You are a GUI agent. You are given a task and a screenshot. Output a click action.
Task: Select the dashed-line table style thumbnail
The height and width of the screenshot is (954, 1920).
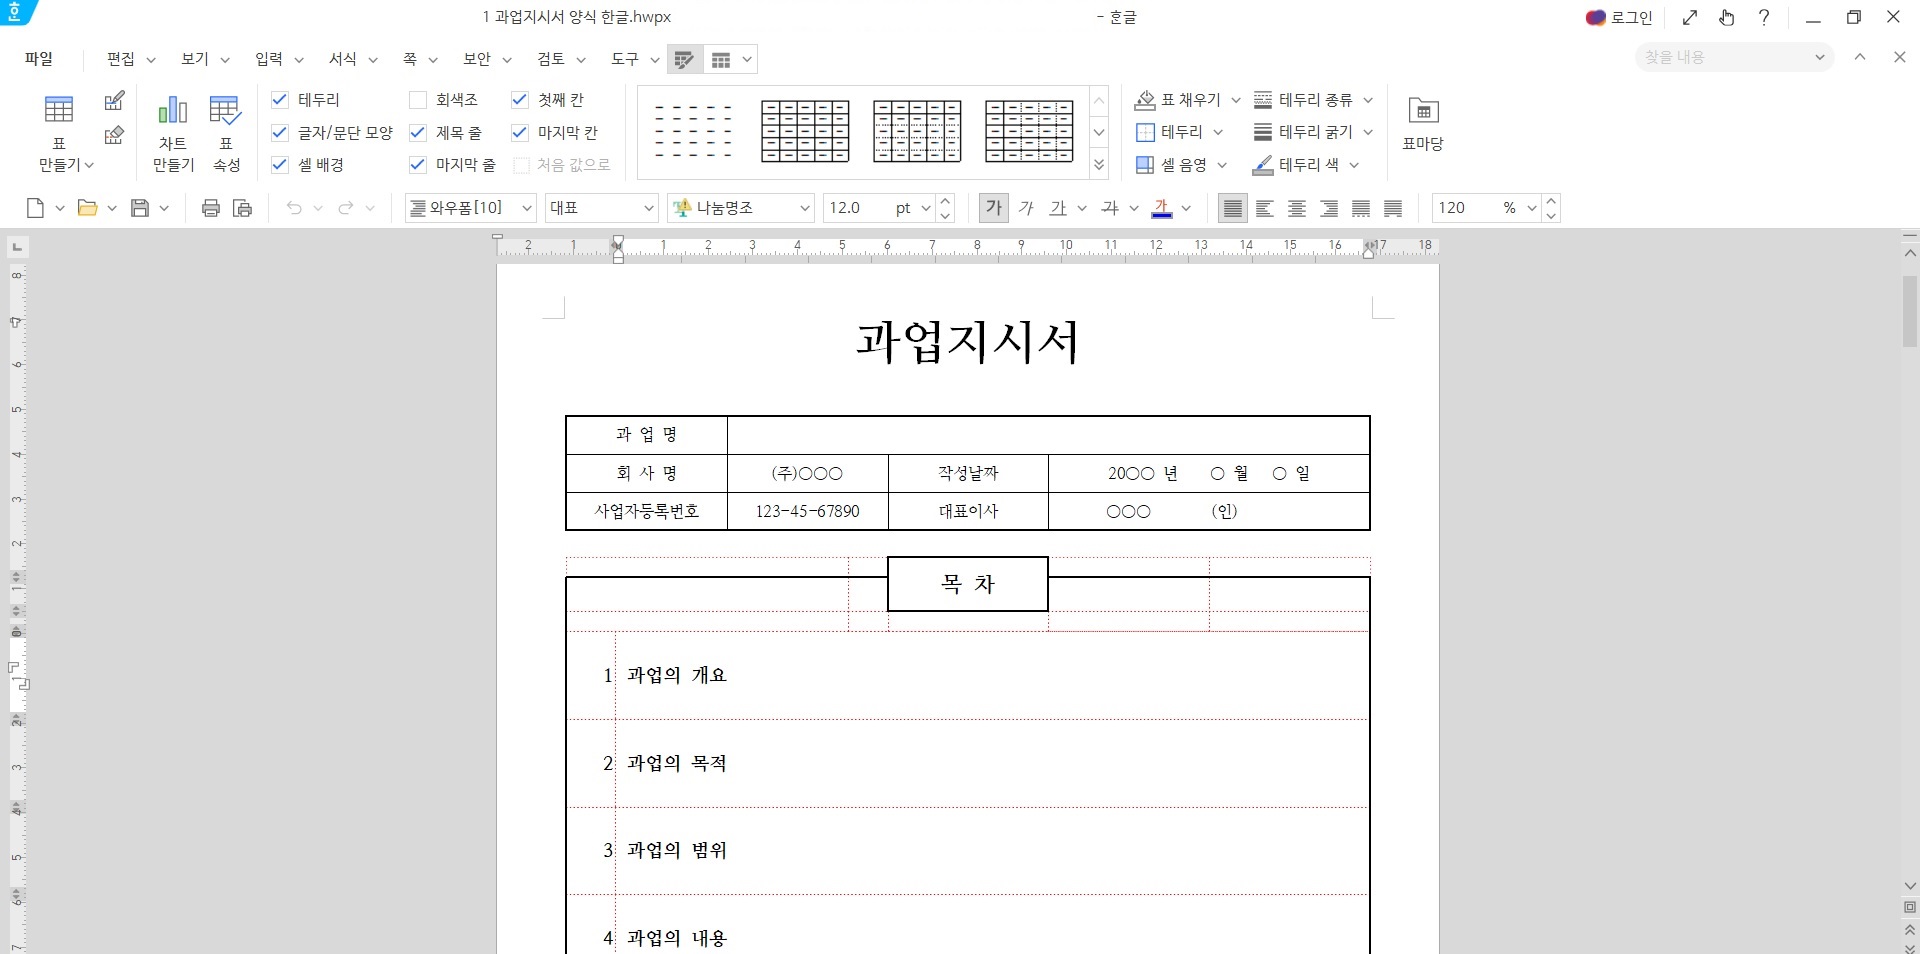pyautogui.click(x=693, y=131)
